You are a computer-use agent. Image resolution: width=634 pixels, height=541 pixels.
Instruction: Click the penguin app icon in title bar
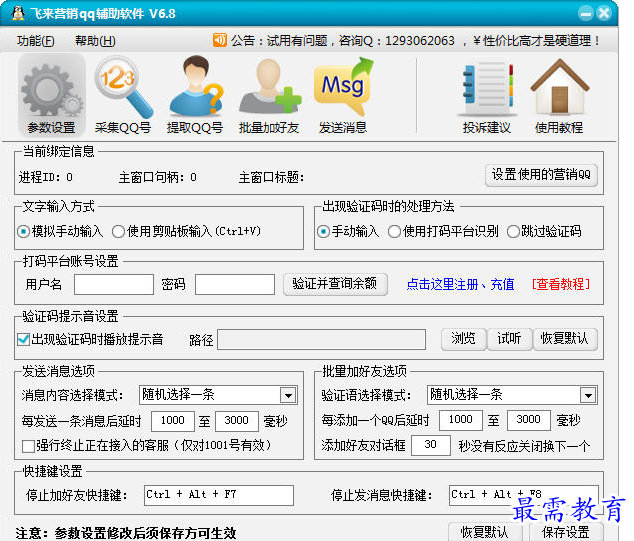point(18,13)
